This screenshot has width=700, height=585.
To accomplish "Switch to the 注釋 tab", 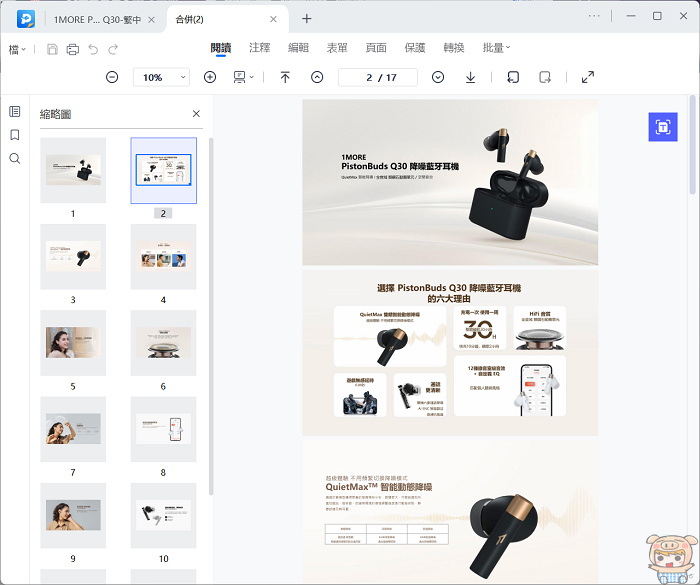I will [259, 48].
